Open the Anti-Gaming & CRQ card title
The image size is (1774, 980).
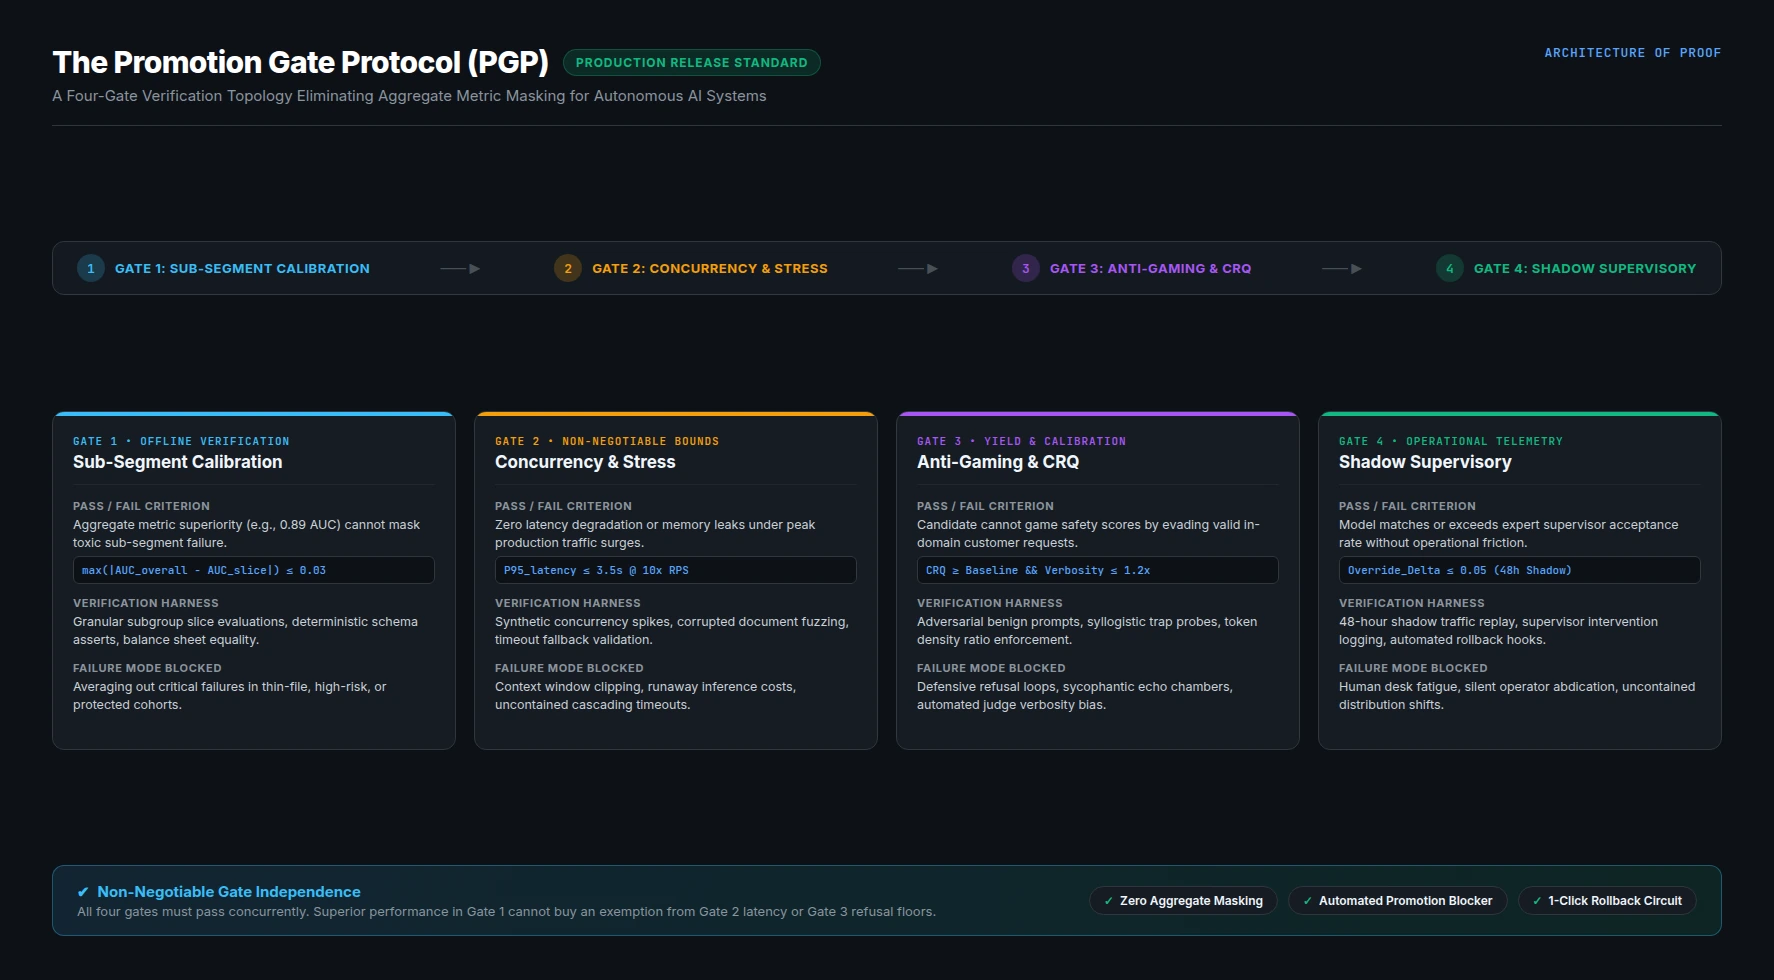point(998,462)
